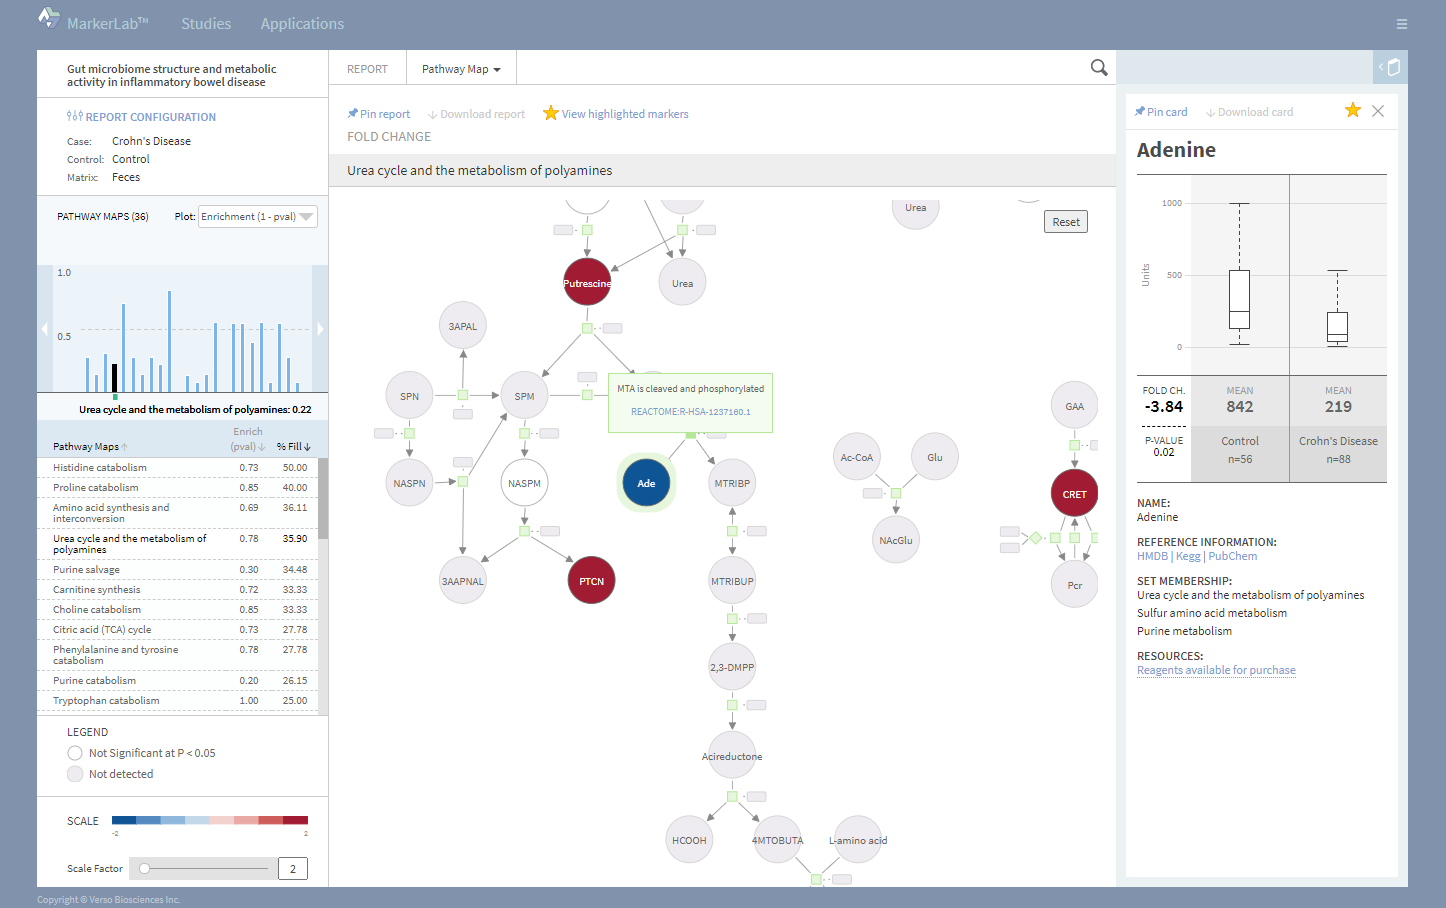Click the Reset button on the pathway map

(x=1065, y=221)
